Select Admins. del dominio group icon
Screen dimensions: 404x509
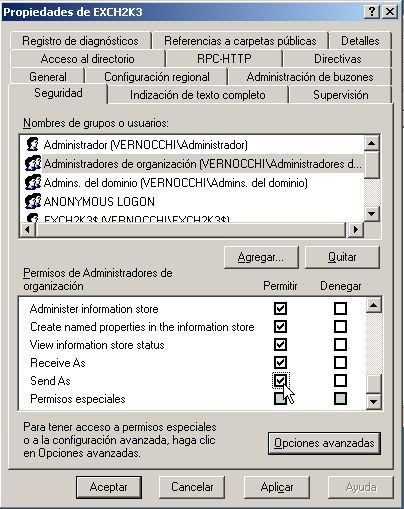(33, 183)
